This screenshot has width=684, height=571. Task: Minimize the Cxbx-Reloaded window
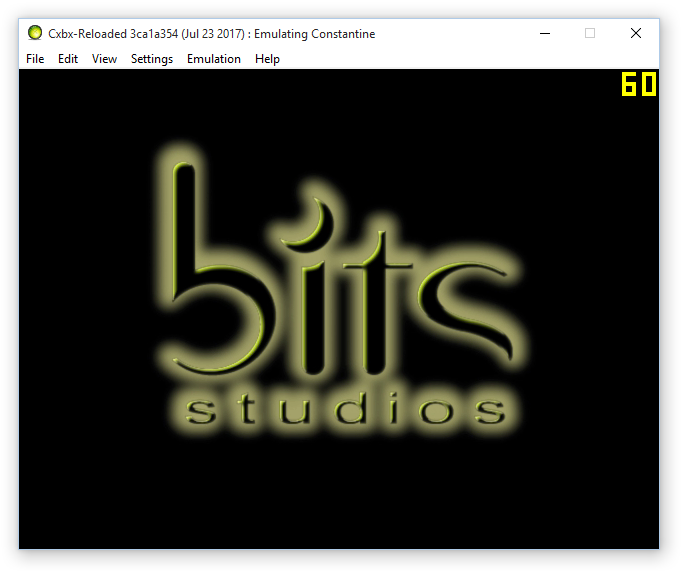click(x=545, y=33)
